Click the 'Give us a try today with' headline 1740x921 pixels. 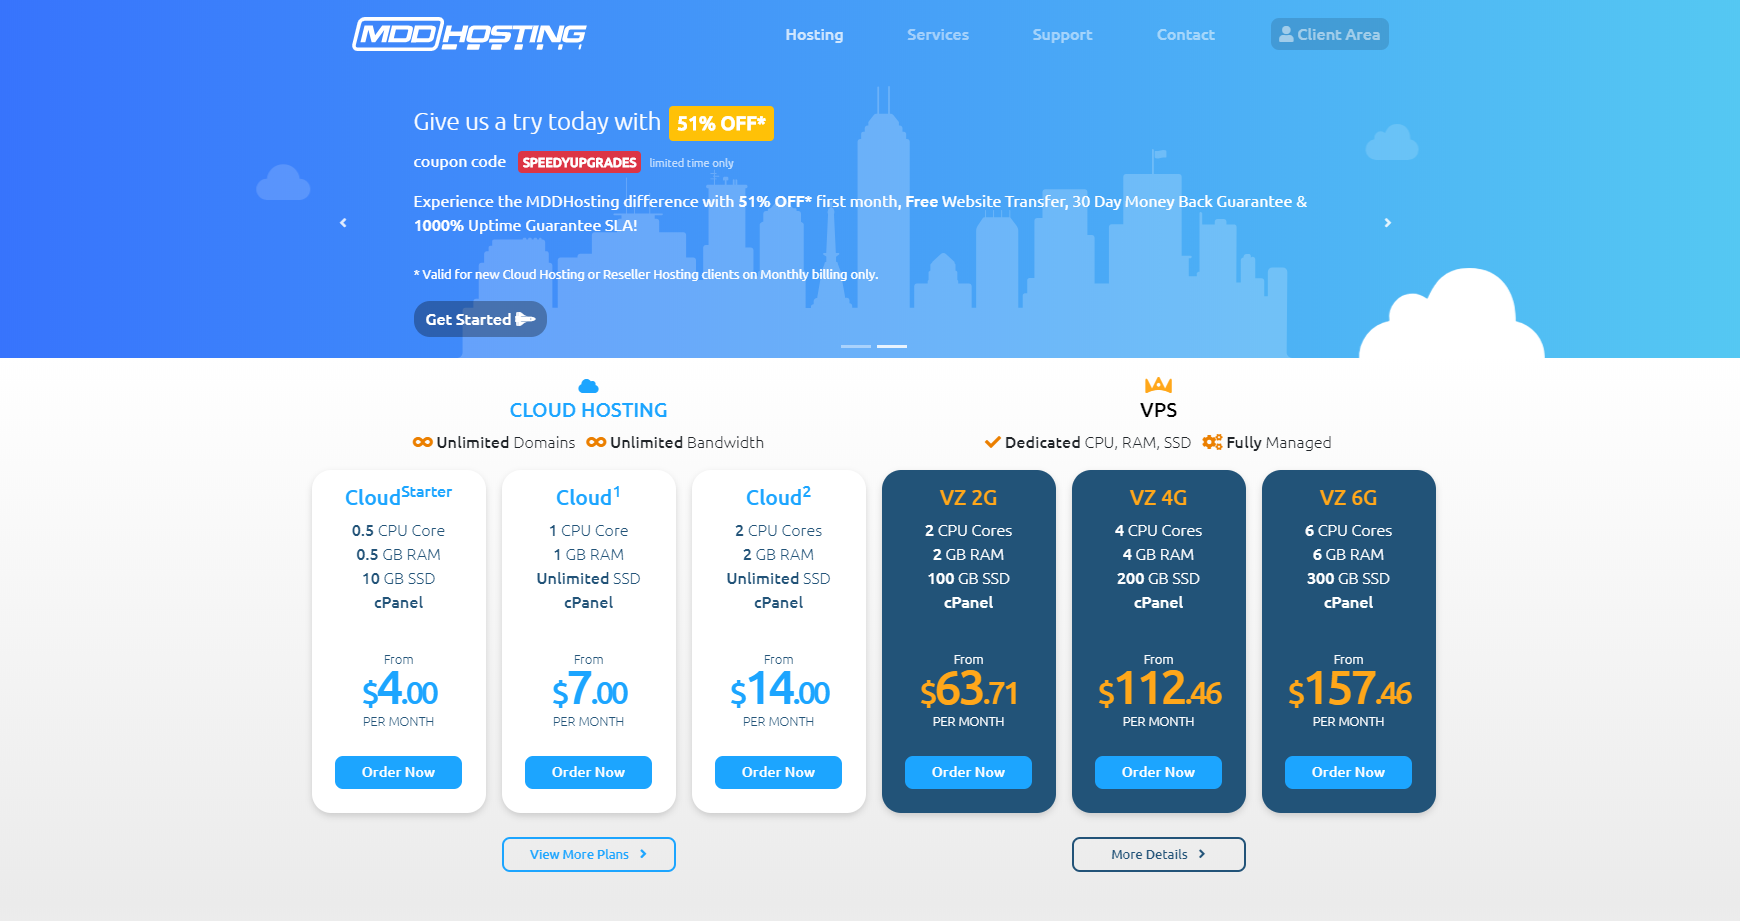point(537,122)
